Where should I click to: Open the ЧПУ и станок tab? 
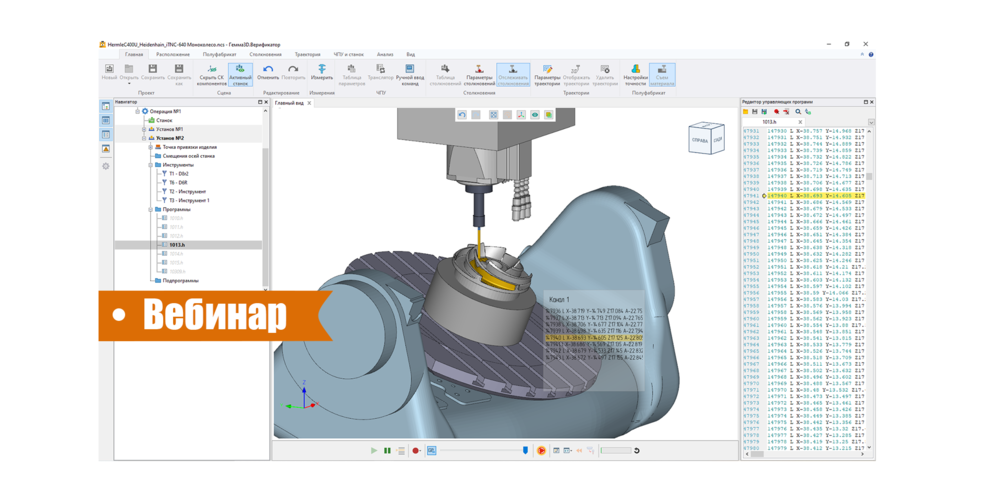click(349, 54)
